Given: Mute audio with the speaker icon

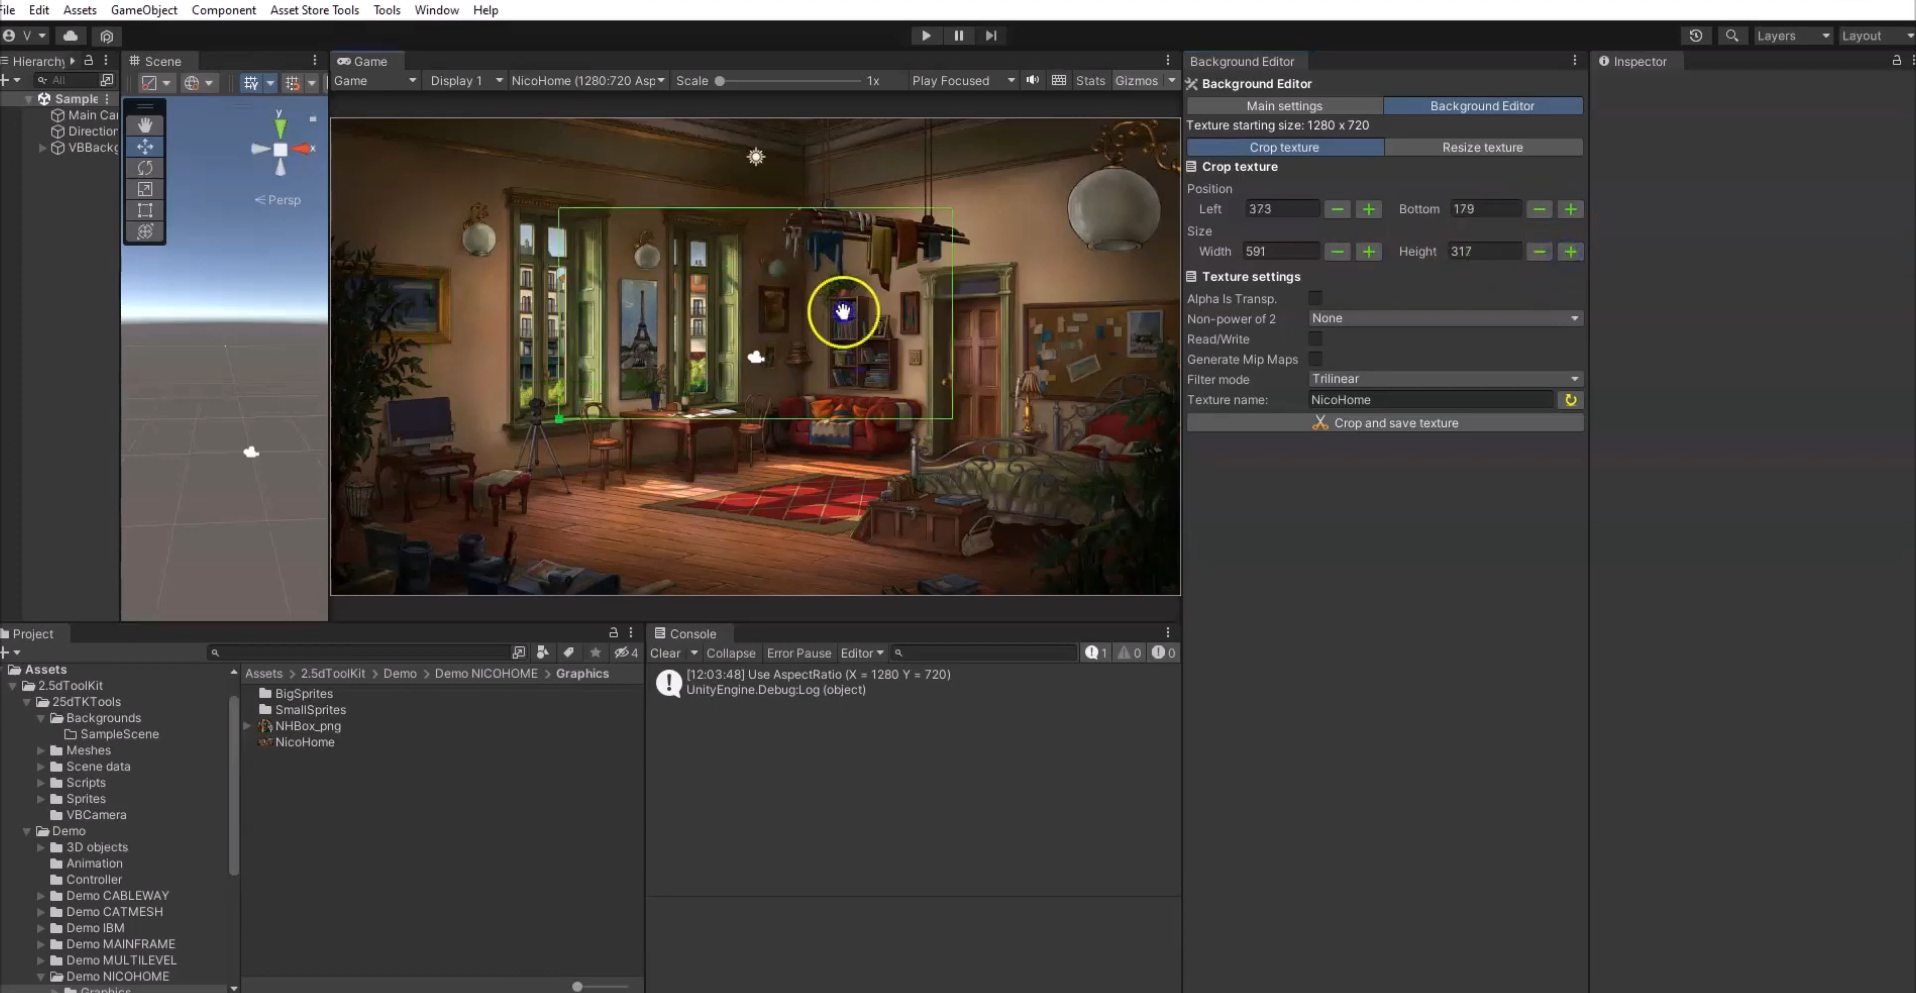Looking at the screenshot, I should coord(1032,81).
